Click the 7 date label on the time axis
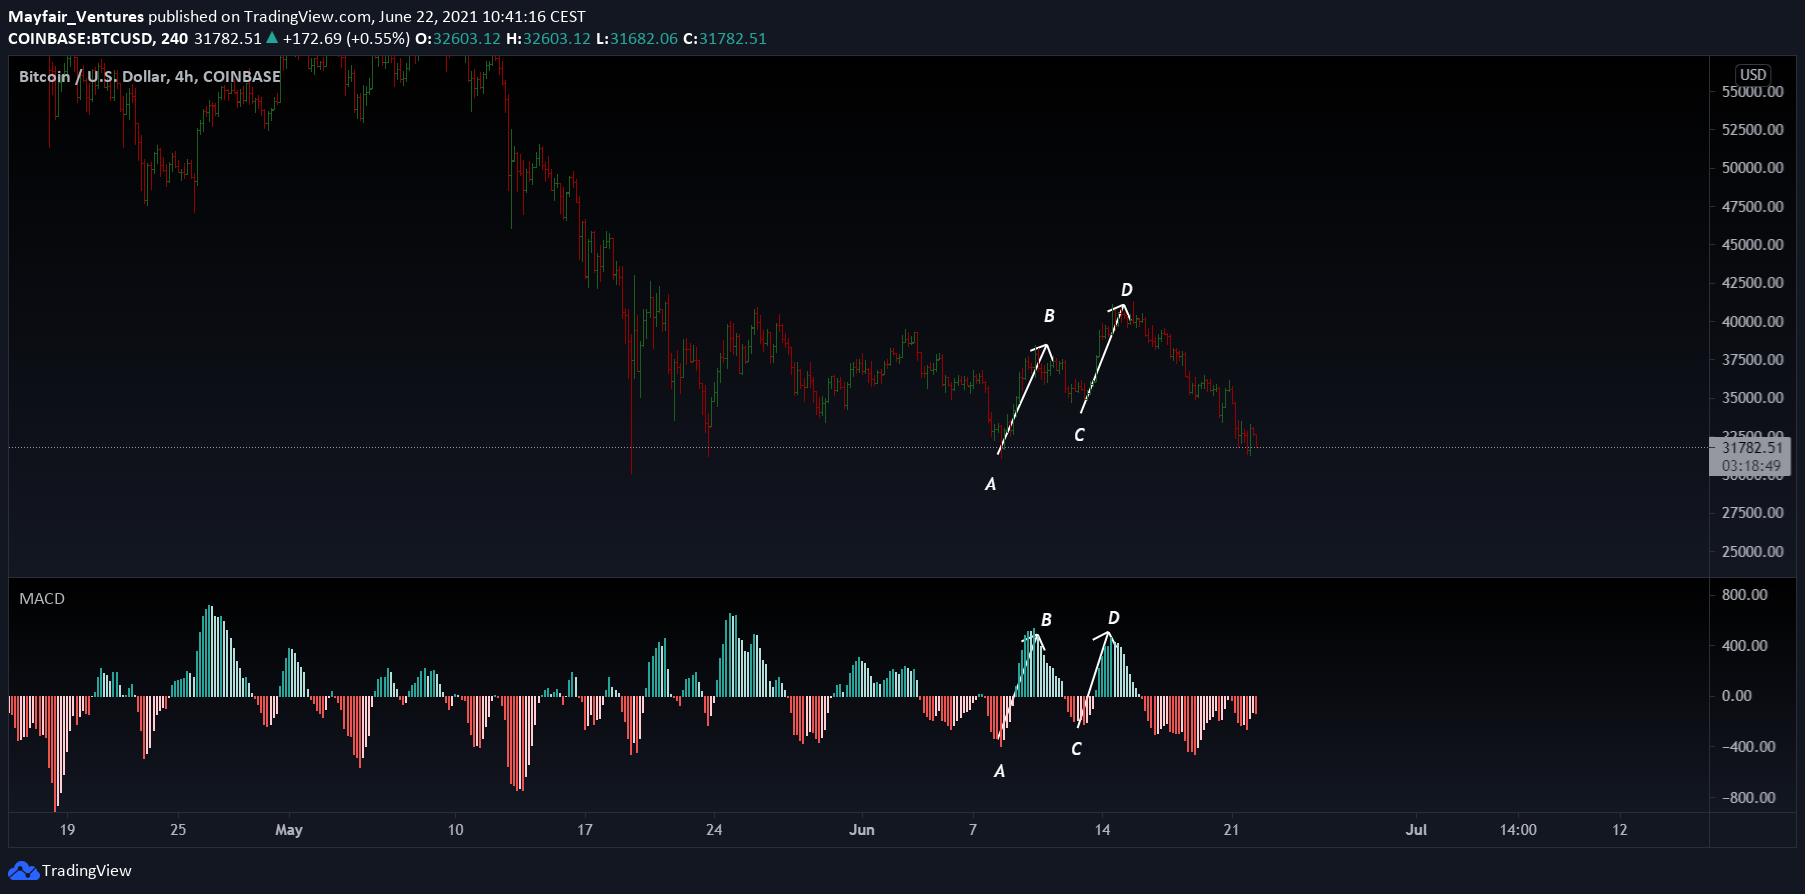This screenshot has width=1805, height=894. pos(972,830)
